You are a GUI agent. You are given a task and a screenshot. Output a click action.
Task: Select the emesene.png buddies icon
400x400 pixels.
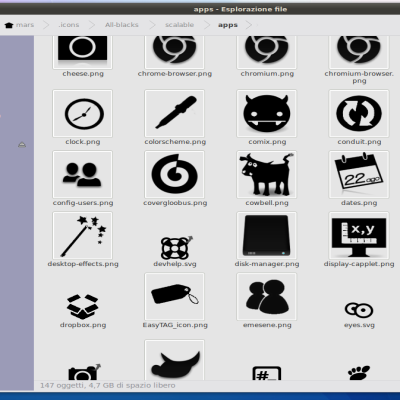click(267, 296)
